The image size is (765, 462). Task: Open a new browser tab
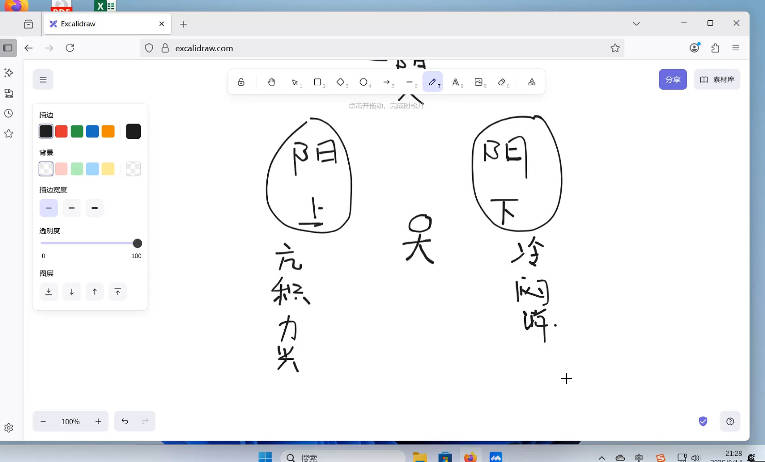click(183, 23)
